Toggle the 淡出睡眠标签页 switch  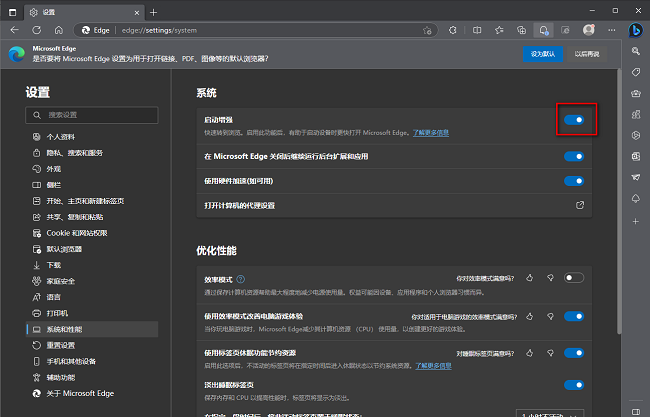[574, 385]
